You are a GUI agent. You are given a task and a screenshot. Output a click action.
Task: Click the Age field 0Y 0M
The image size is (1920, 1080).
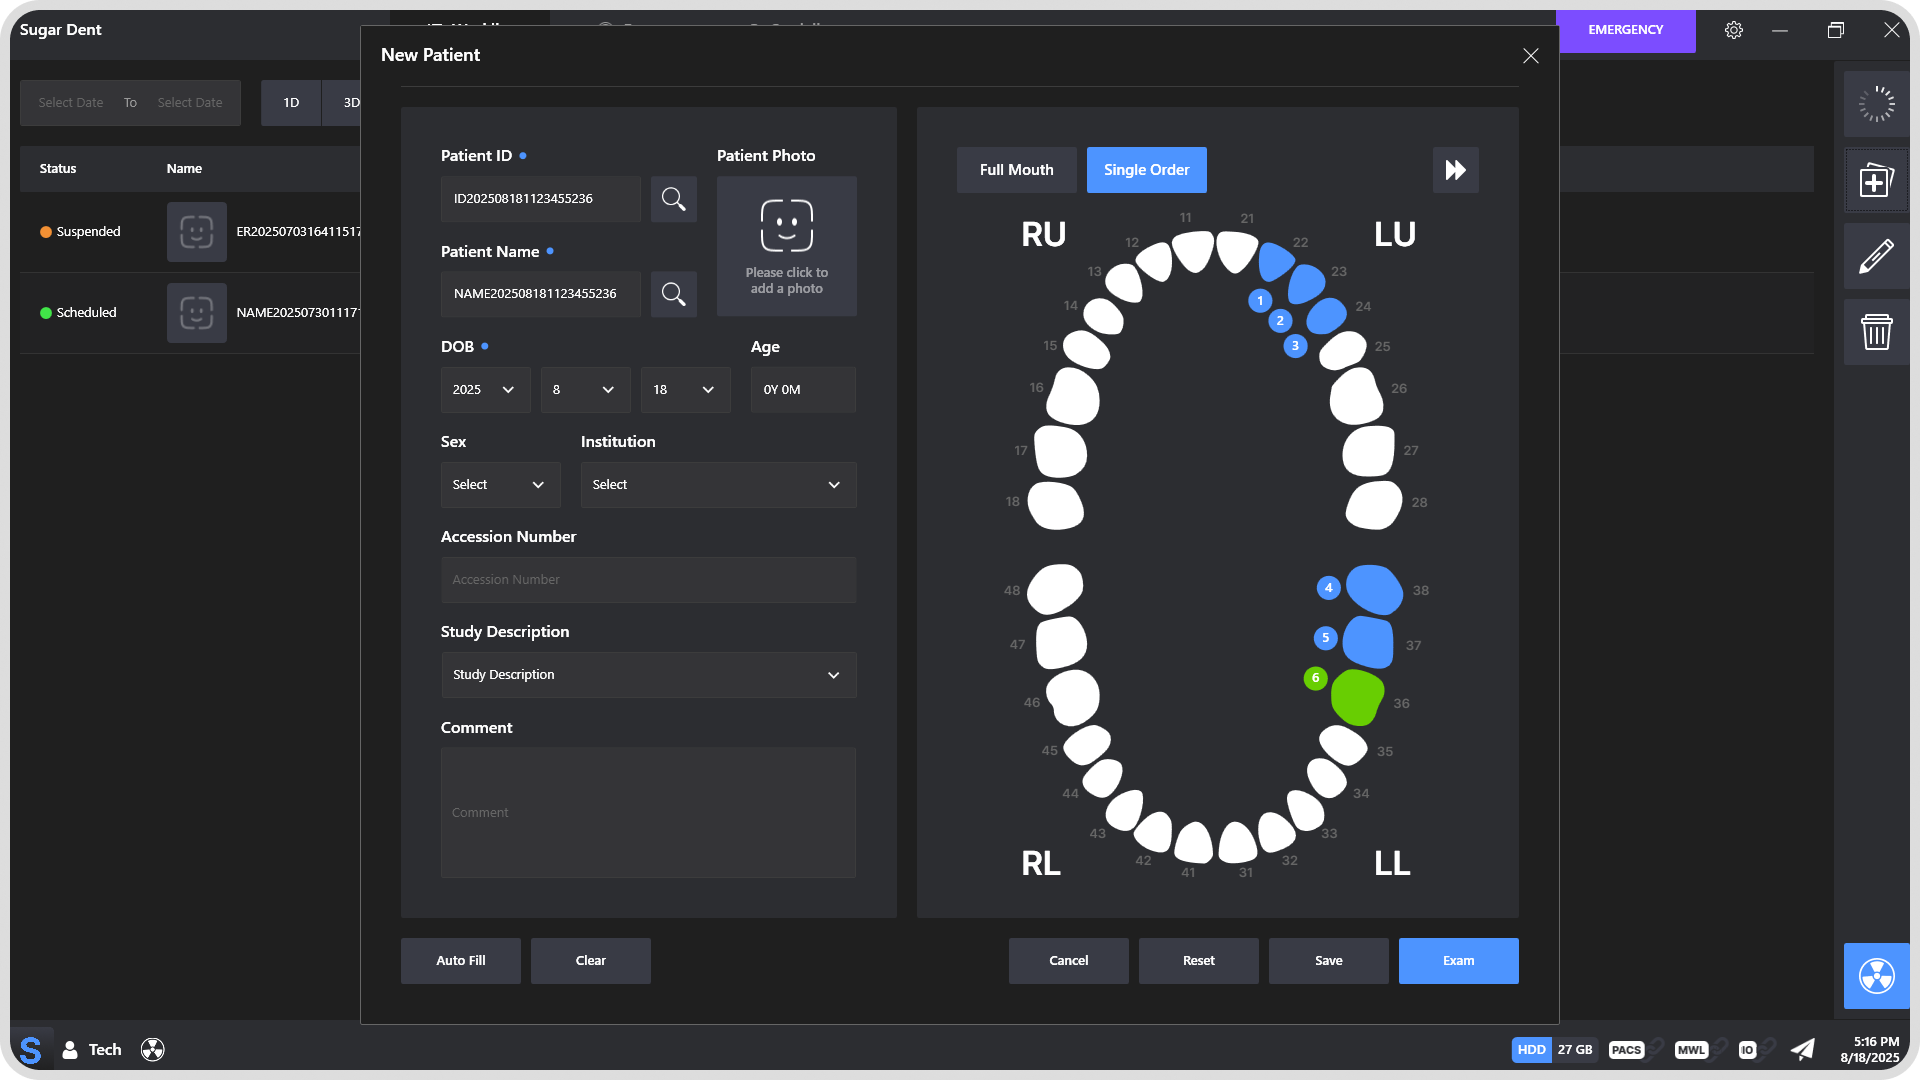pyautogui.click(x=803, y=390)
